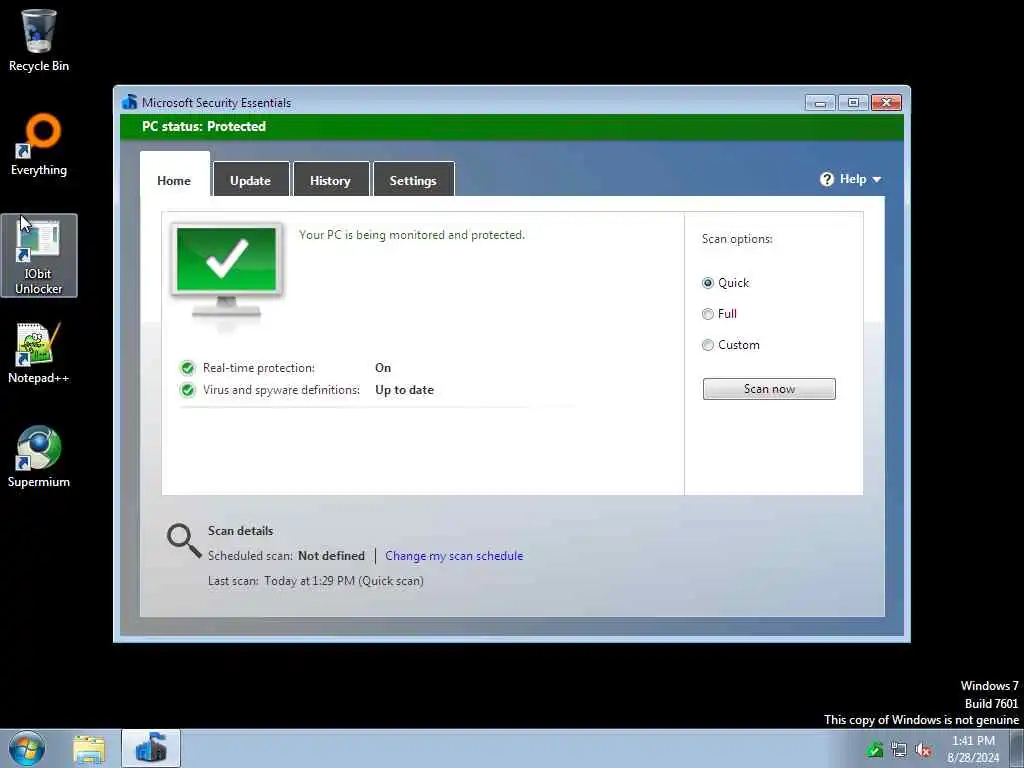The image size is (1024, 768).
Task: Click the Microsoft Security Essentials title bar icon
Action: tap(130, 103)
